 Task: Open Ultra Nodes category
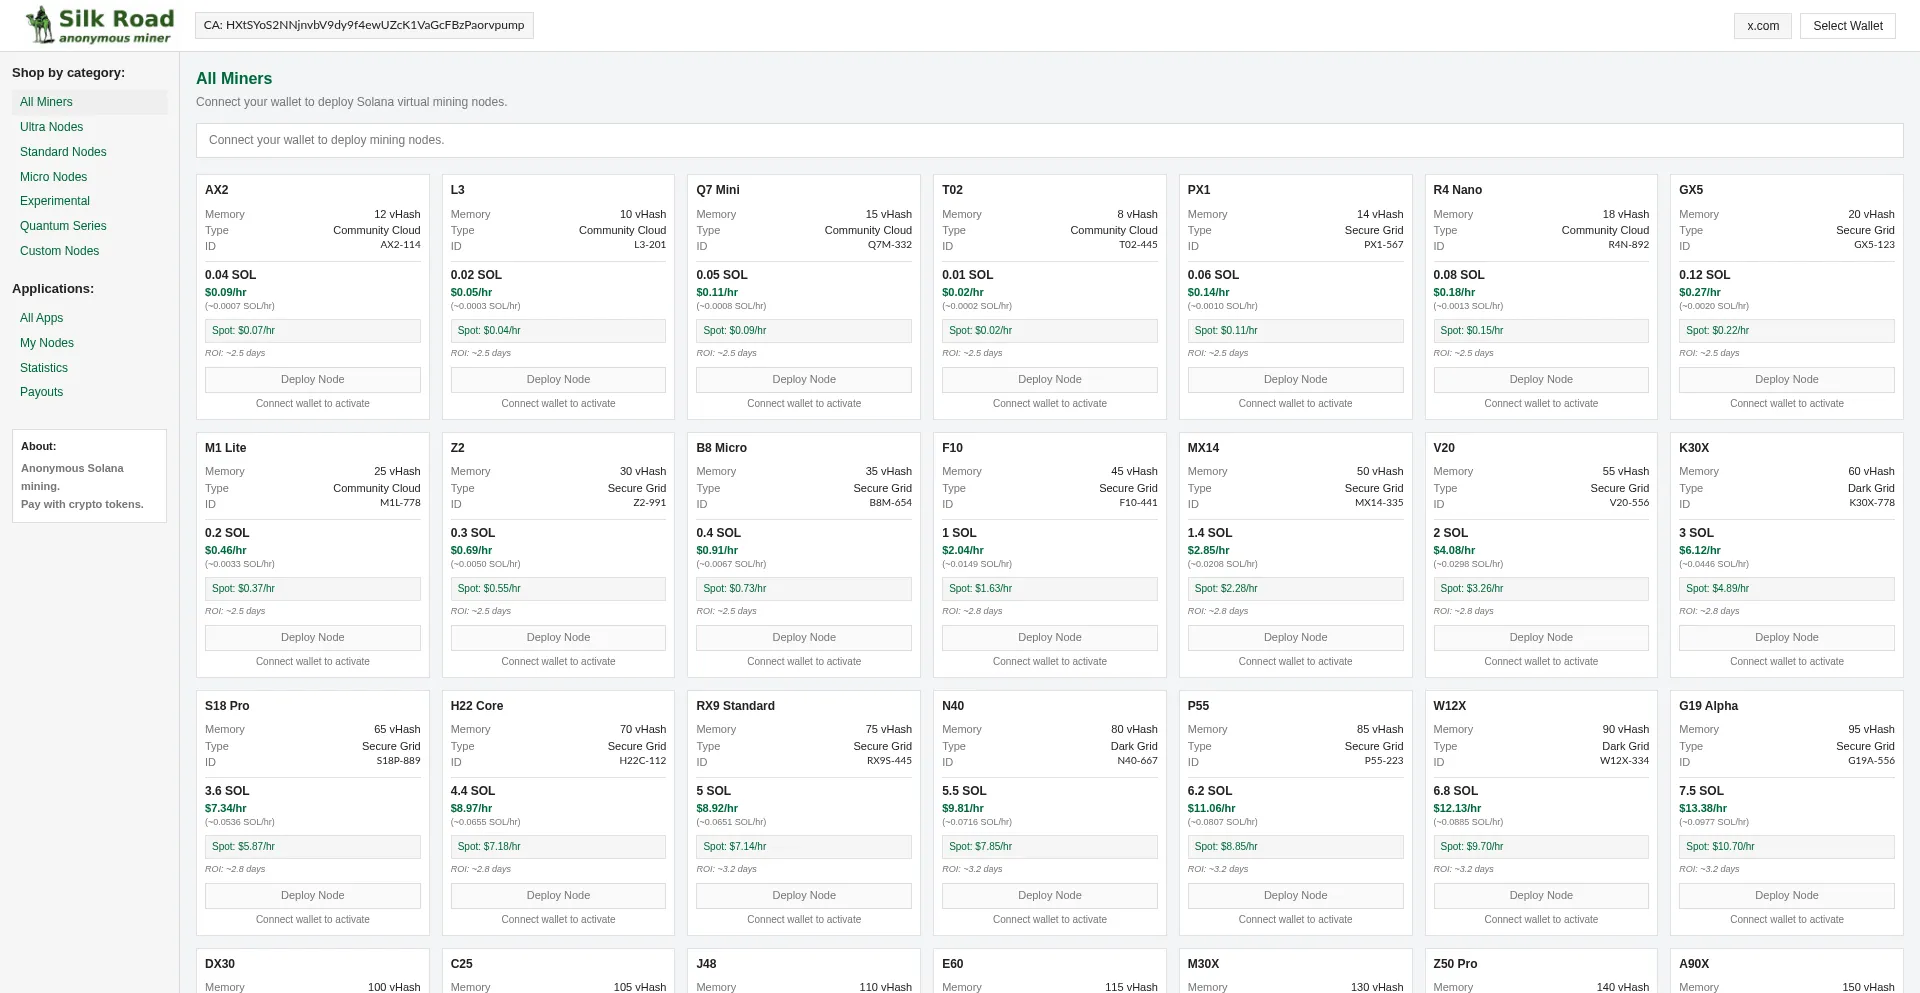[x=51, y=127]
